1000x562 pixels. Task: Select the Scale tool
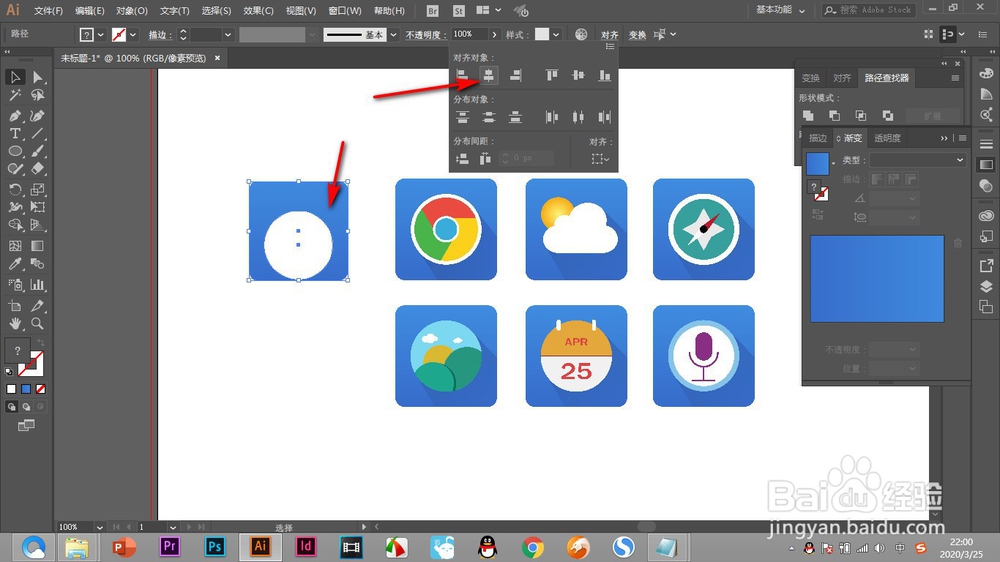38,189
